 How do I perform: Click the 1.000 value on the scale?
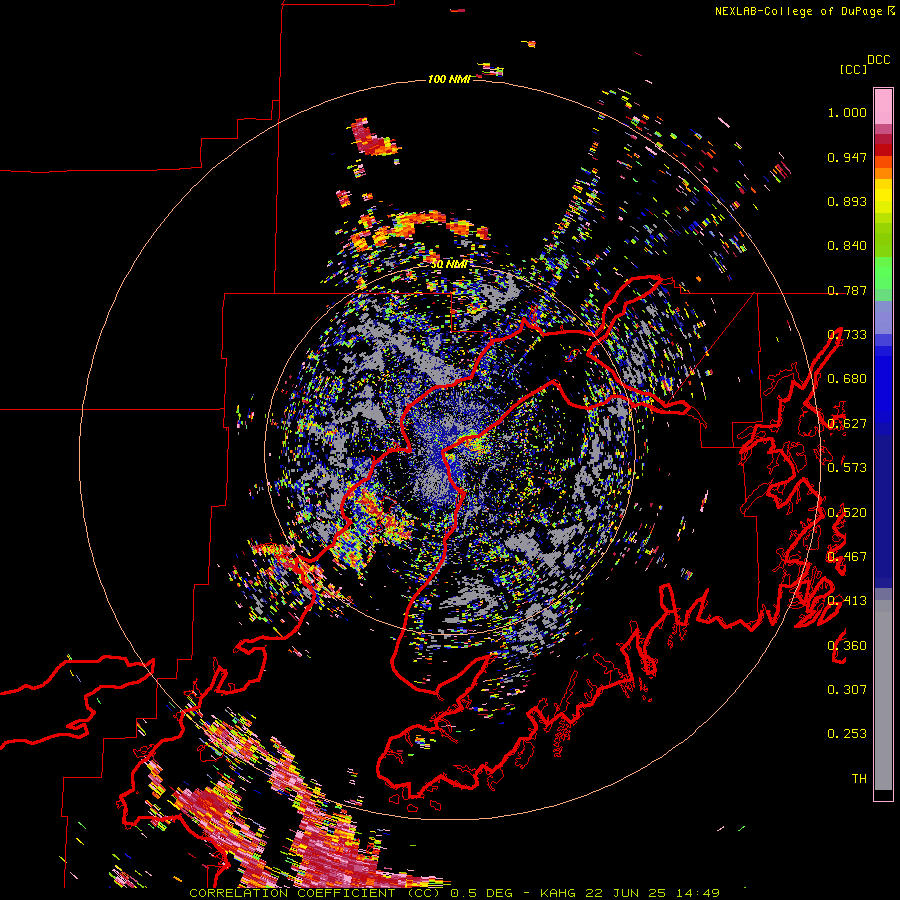pyautogui.click(x=847, y=112)
